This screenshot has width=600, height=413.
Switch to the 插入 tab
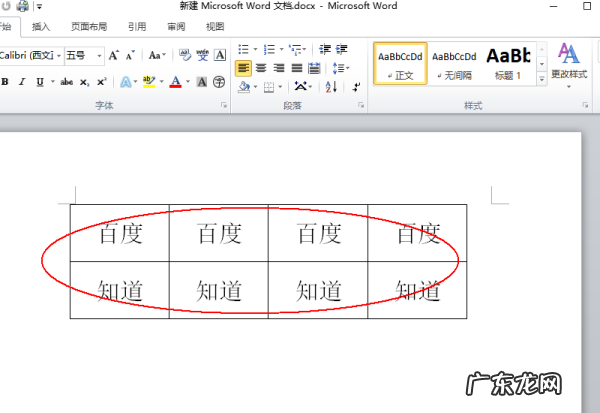click(41, 27)
